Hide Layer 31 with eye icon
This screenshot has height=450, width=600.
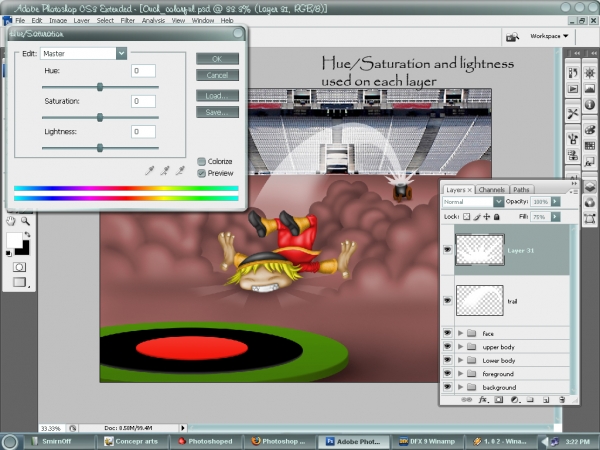tap(447, 250)
